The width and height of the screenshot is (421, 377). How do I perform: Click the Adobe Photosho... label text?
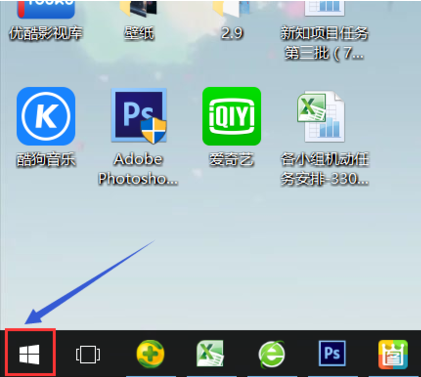138,169
